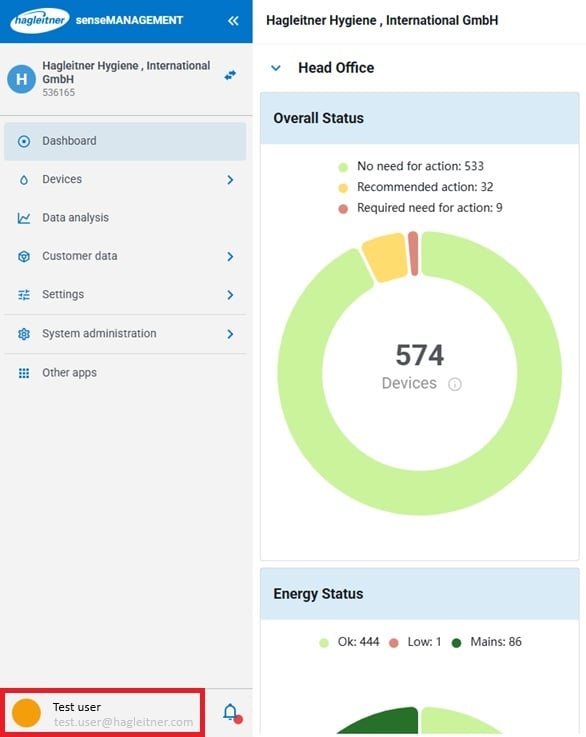Click the page title Hagleitner Hygiene, International GmbH
Image resolution: width=586 pixels, height=737 pixels.
[382, 21]
